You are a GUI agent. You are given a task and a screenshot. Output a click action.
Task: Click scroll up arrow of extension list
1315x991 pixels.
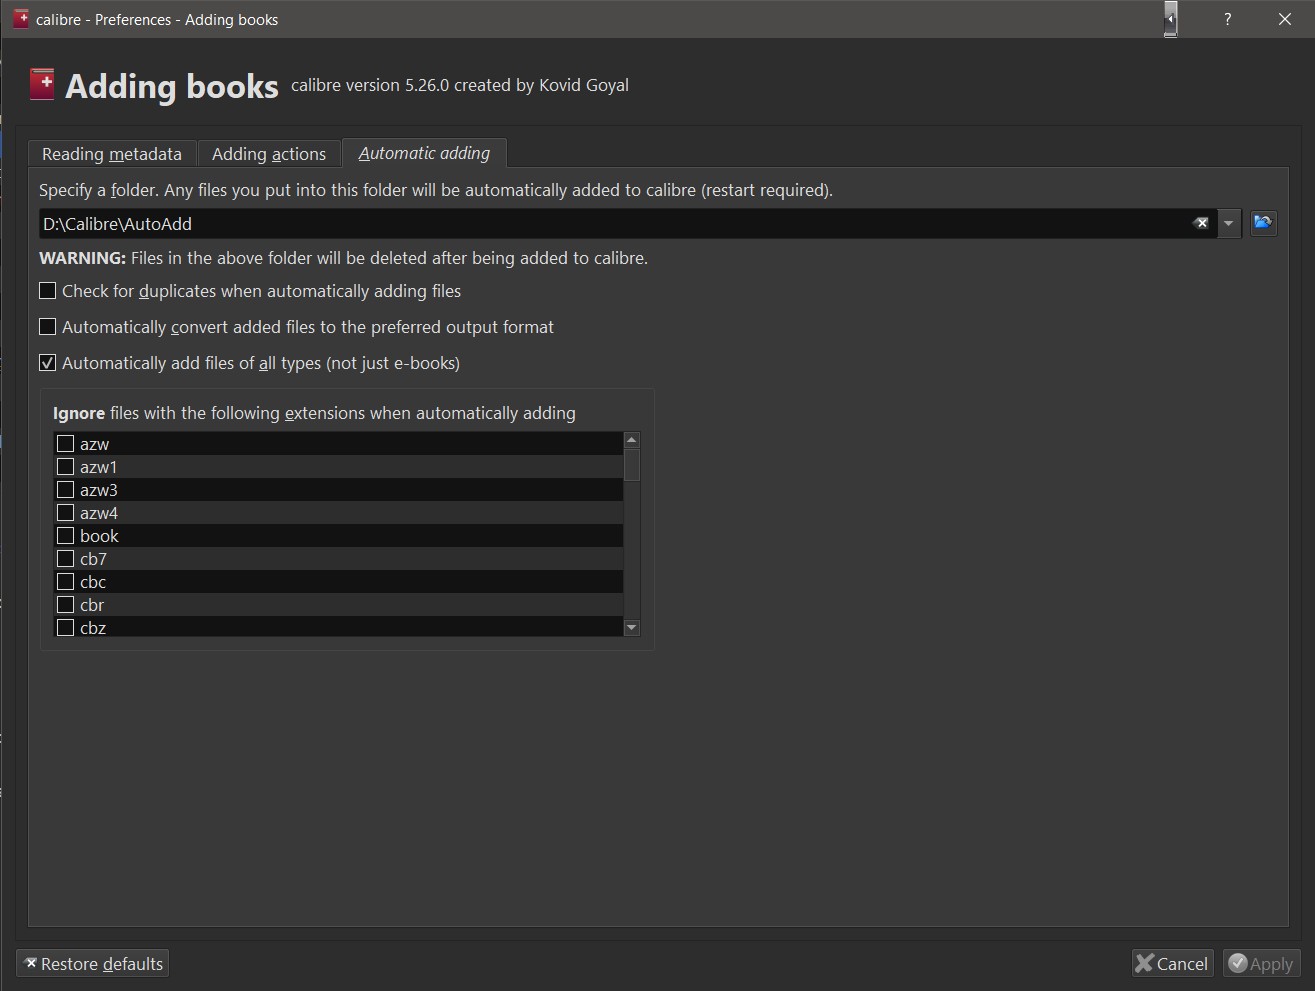tap(631, 440)
